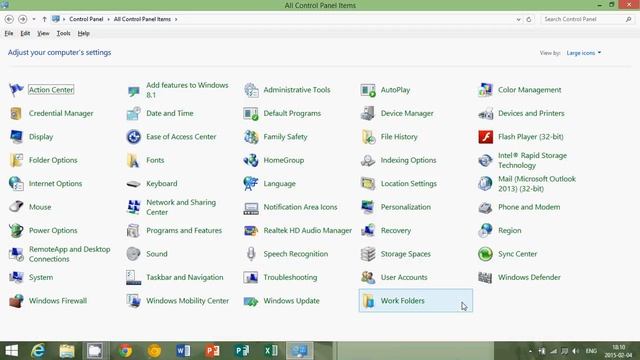The height and width of the screenshot is (360, 640).
Task: Click the Devices and Printers link
Action: [531, 113]
